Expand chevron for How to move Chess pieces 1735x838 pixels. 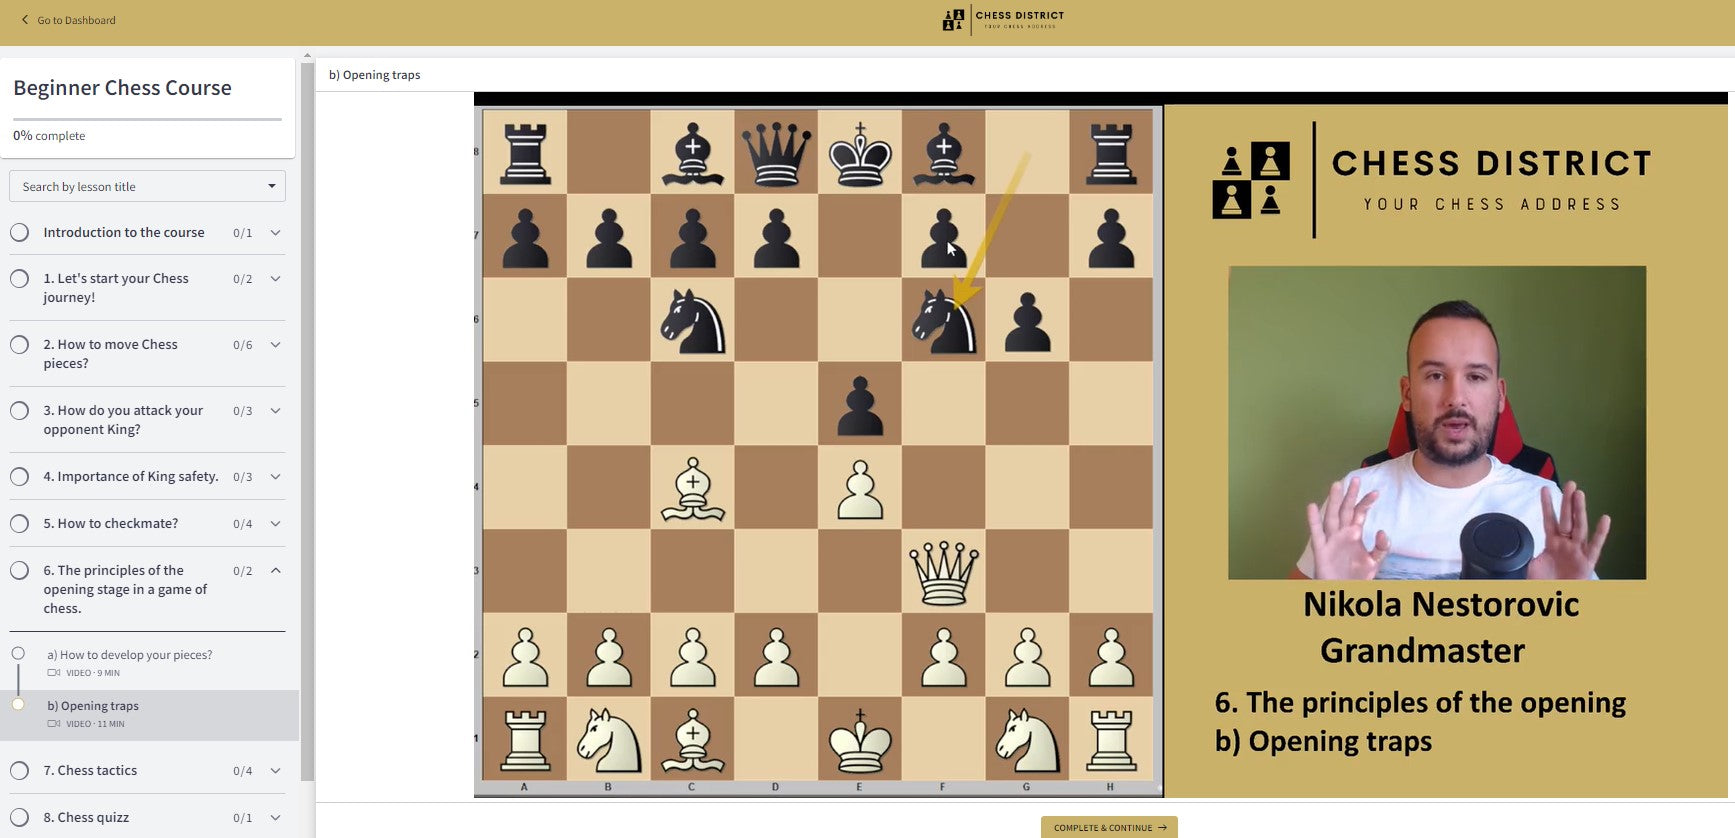275,344
